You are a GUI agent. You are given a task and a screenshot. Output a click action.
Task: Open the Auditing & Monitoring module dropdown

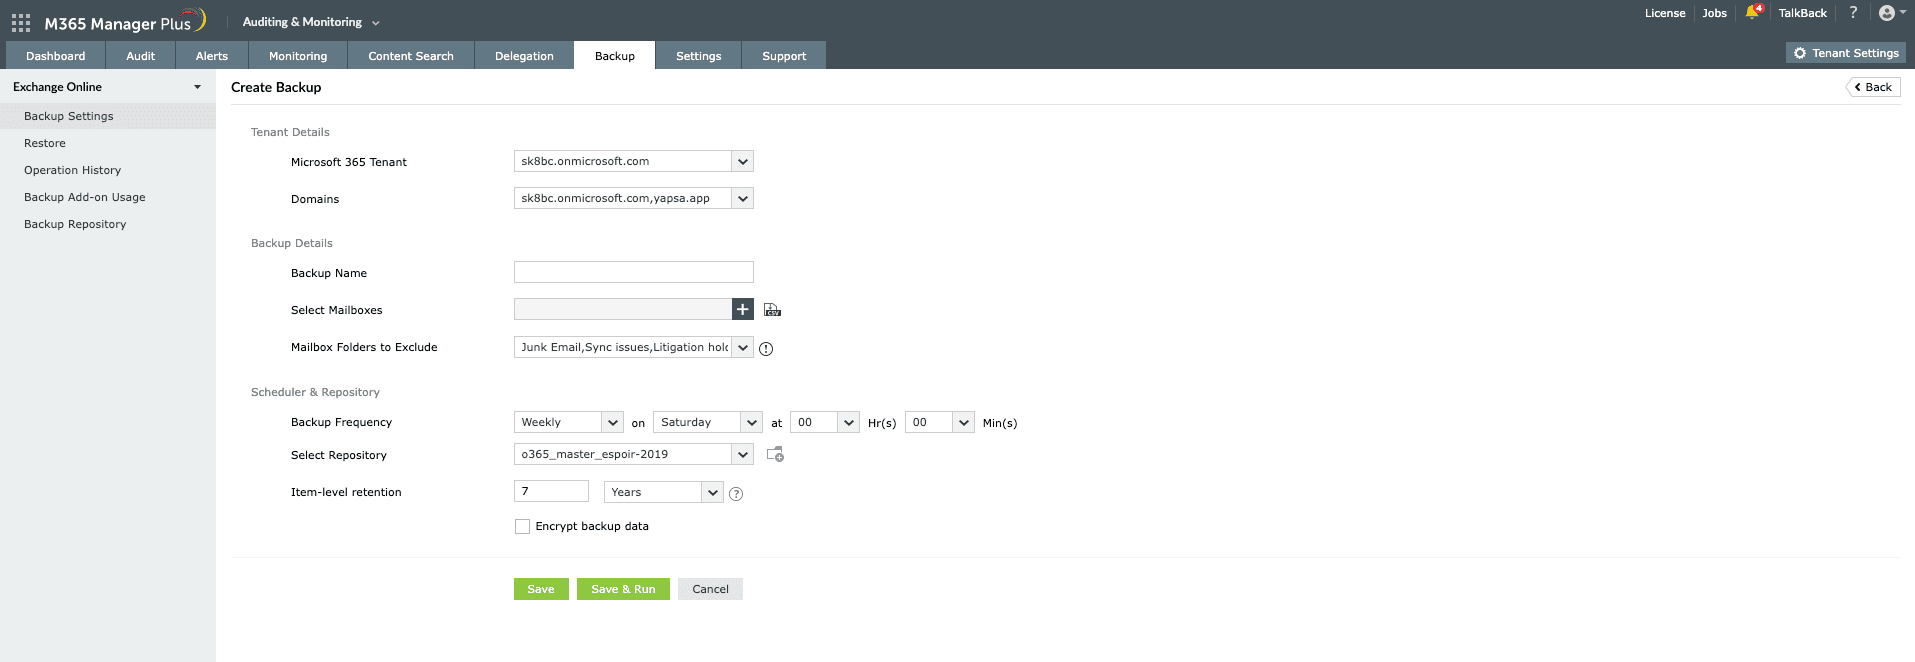[311, 22]
